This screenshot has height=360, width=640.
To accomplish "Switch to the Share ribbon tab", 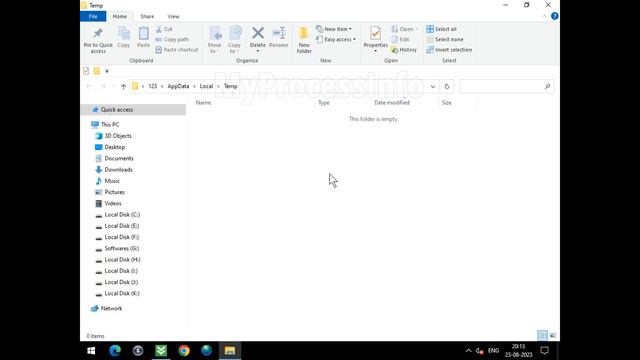I will click(x=147, y=16).
